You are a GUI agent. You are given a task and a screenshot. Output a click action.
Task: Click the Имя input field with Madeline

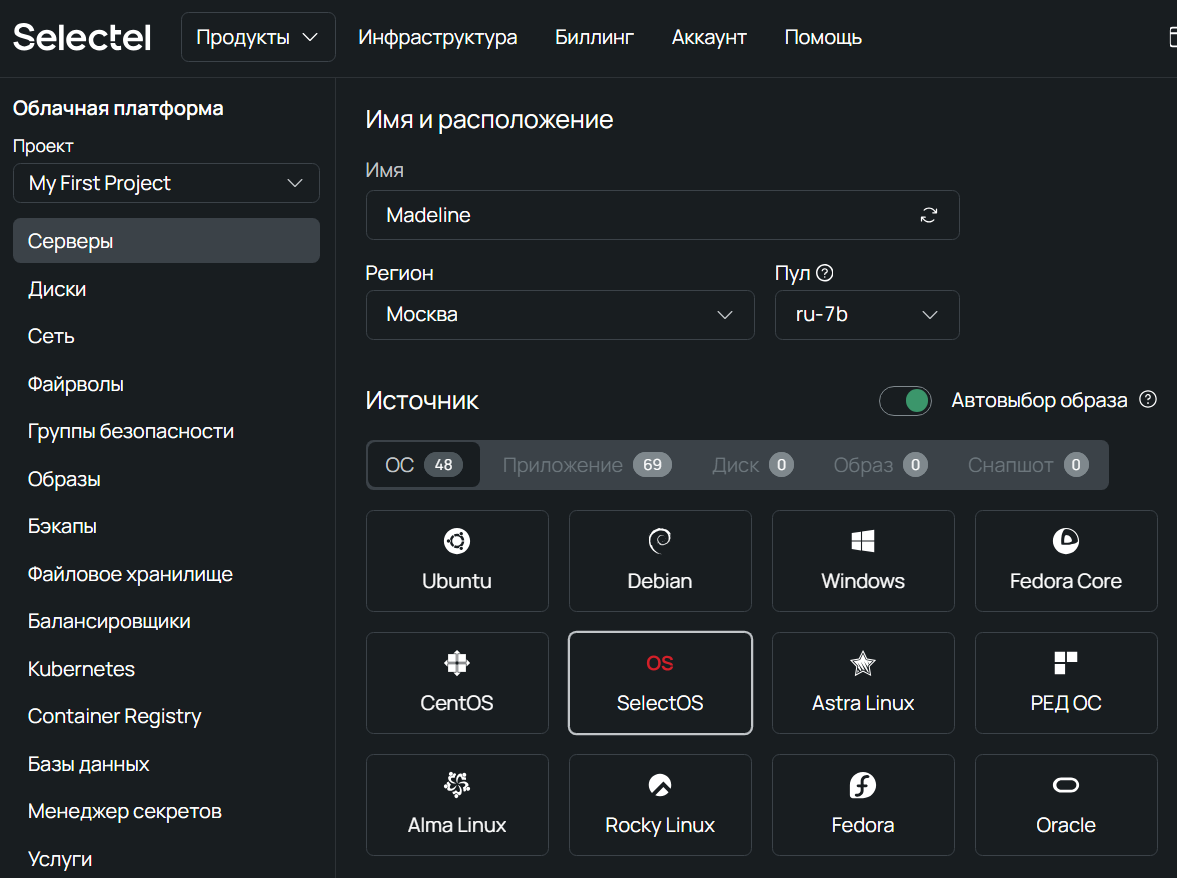point(640,215)
